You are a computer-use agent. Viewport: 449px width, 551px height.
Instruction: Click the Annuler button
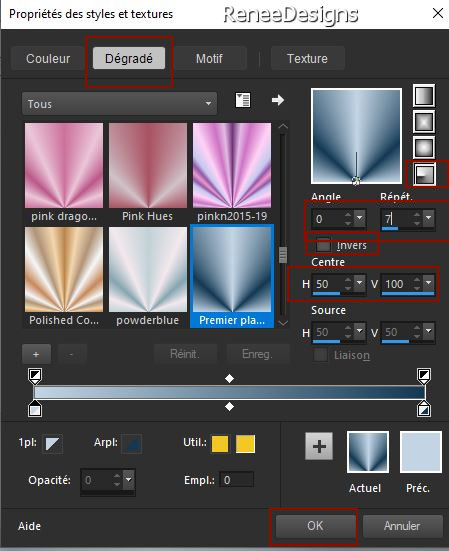(x=402, y=526)
